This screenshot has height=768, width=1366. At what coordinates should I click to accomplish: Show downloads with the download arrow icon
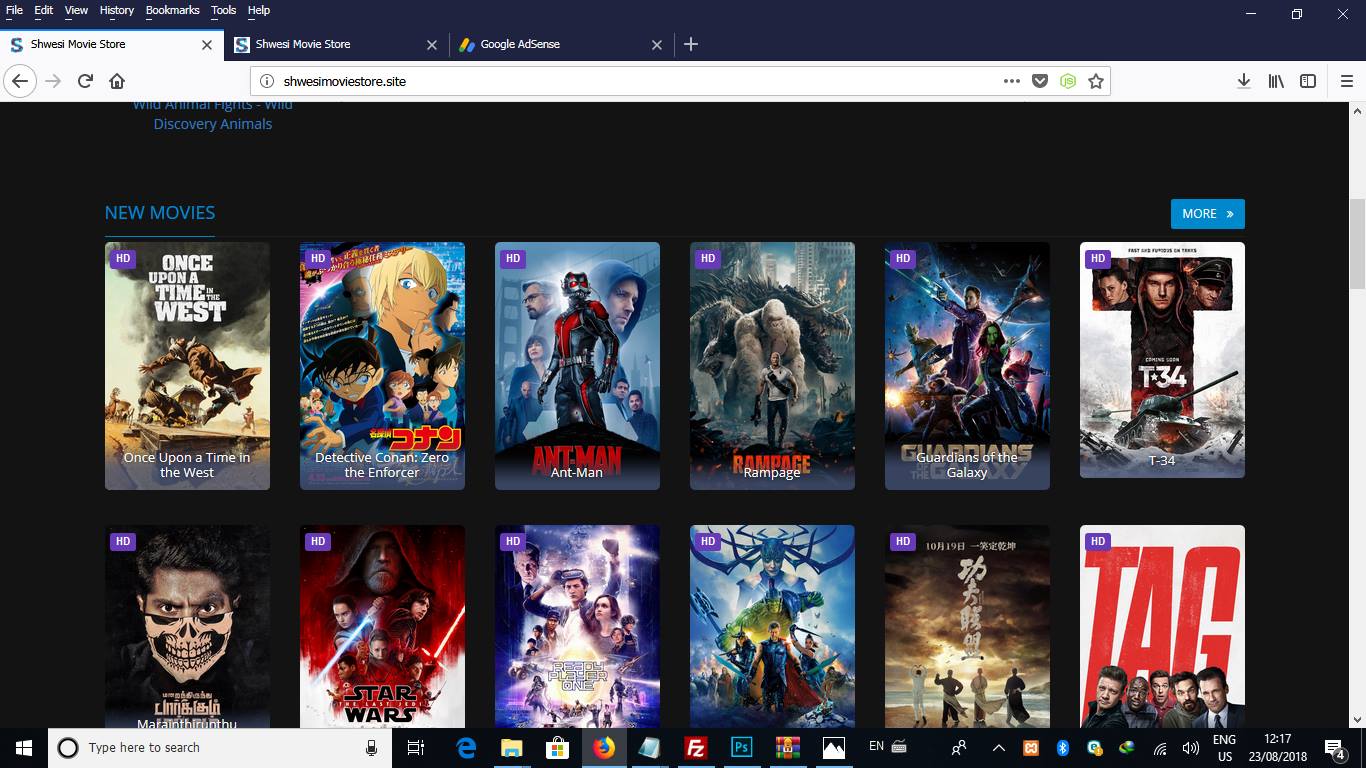pyautogui.click(x=1244, y=81)
